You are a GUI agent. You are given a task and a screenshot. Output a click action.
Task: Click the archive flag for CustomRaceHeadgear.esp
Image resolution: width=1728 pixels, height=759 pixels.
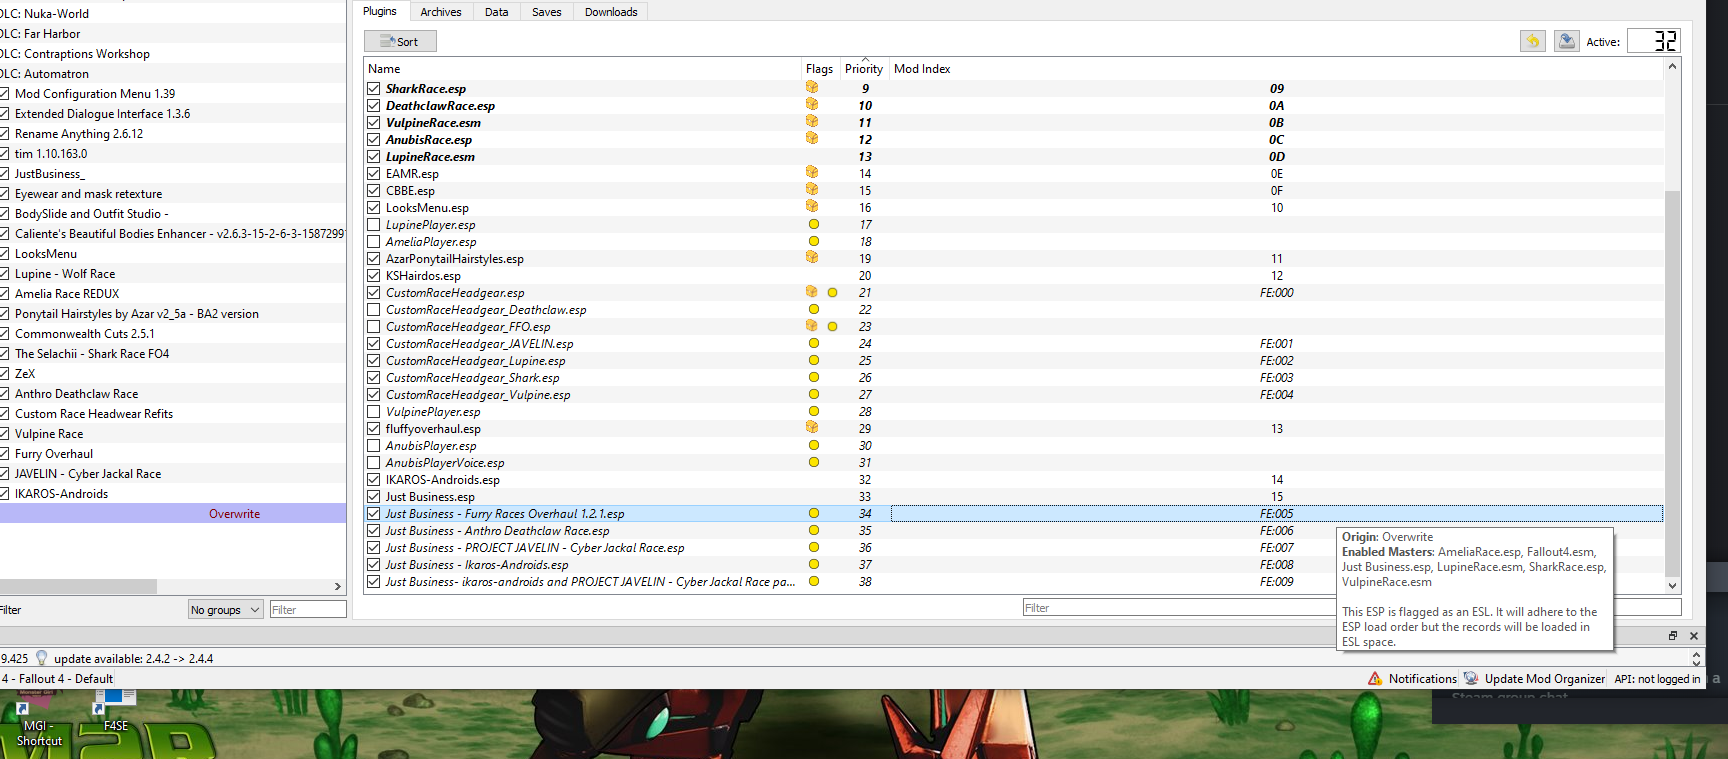[812, 292]
